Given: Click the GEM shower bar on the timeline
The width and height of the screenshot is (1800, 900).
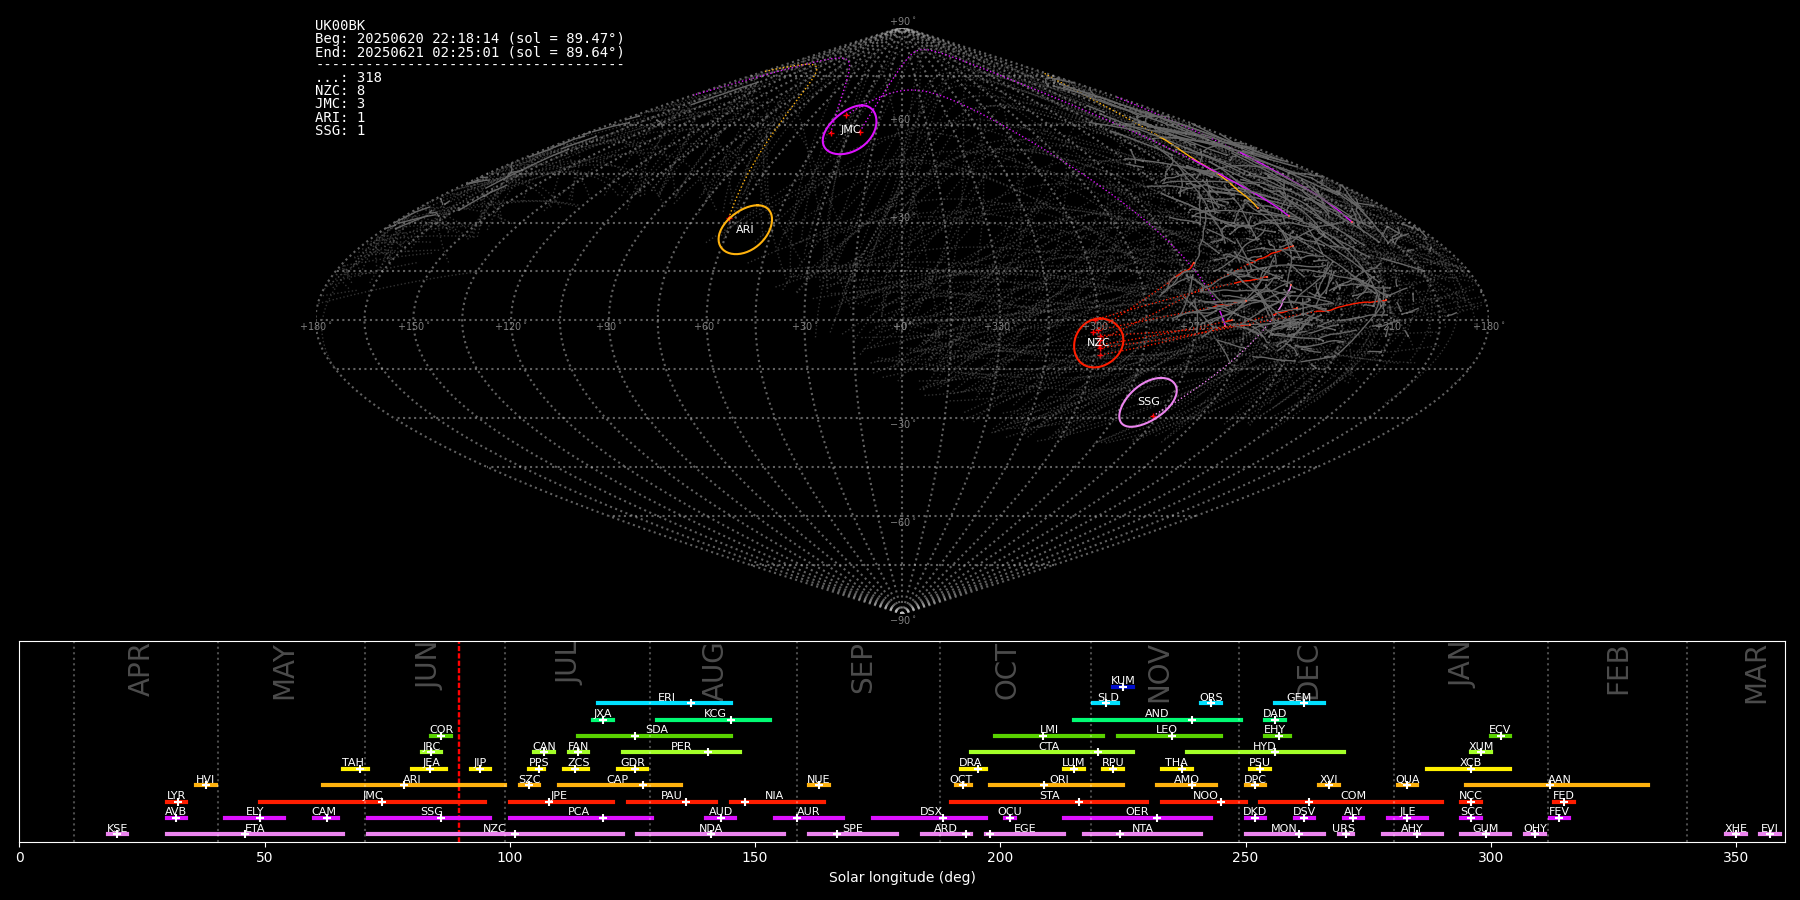Looking at the screenshot, I should pos(1299,703).
